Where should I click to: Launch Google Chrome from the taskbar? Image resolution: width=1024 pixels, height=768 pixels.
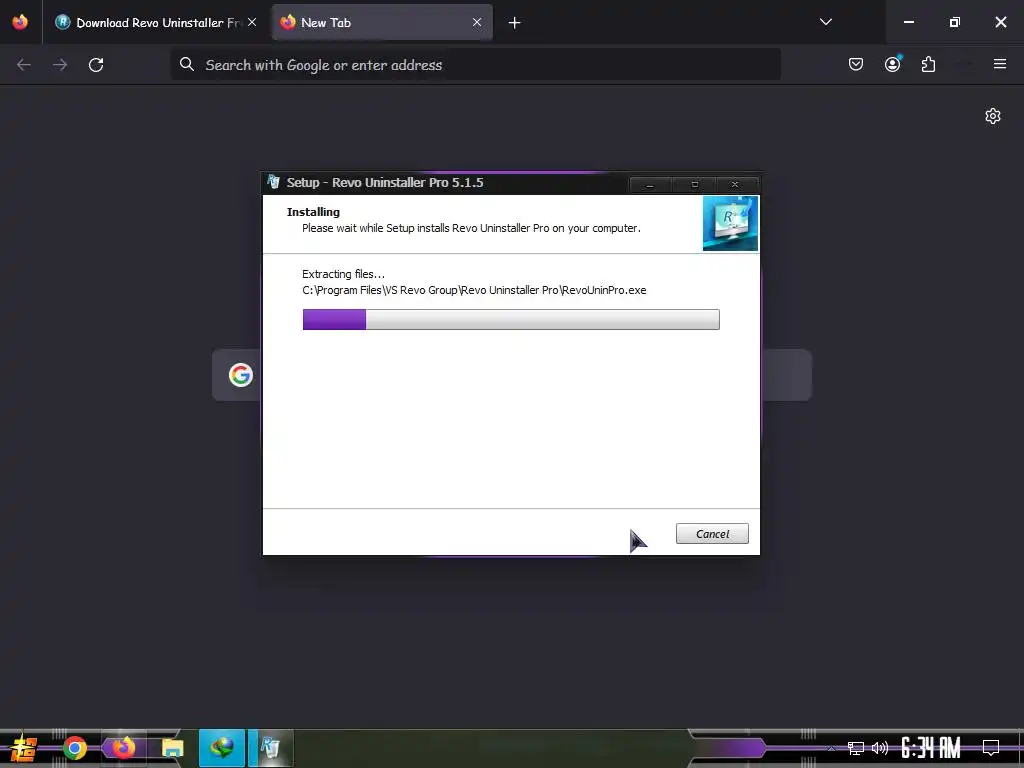(x=75, y=748)
